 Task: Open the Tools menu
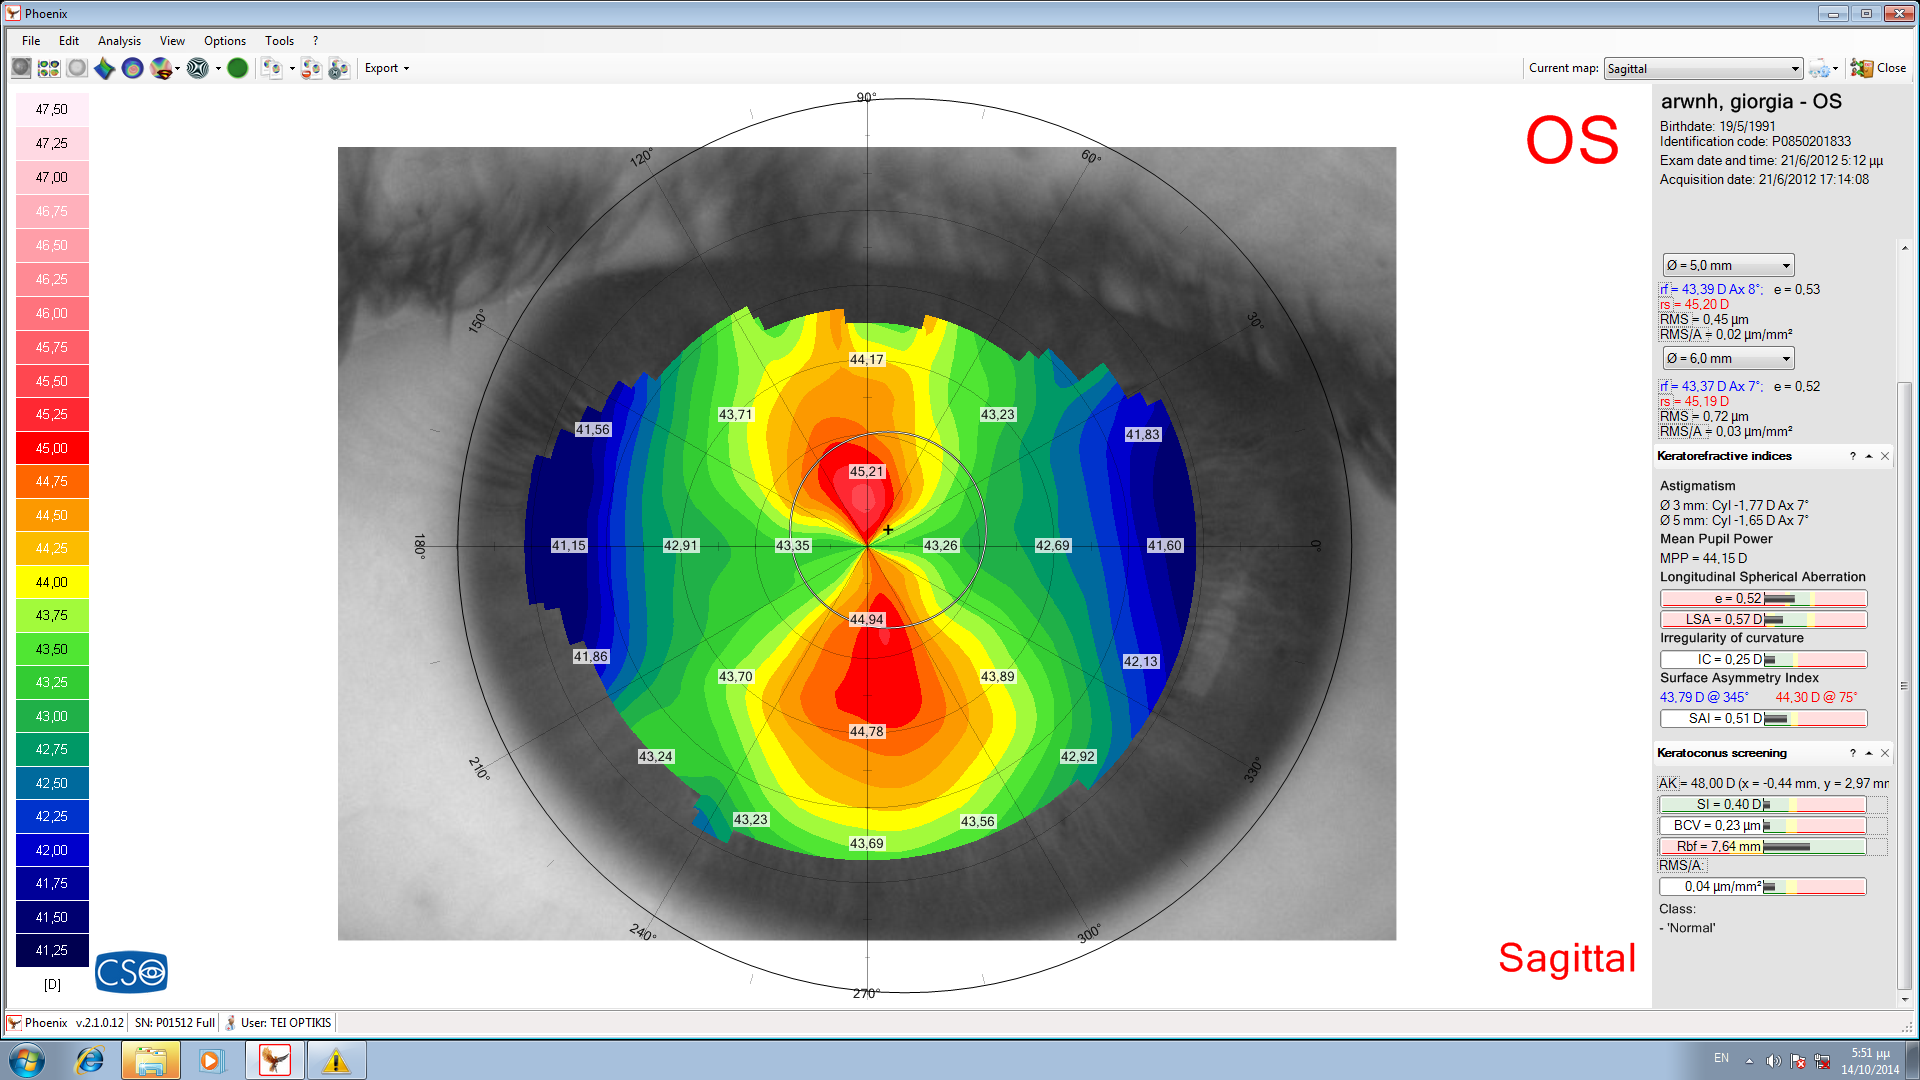[279, 41]
